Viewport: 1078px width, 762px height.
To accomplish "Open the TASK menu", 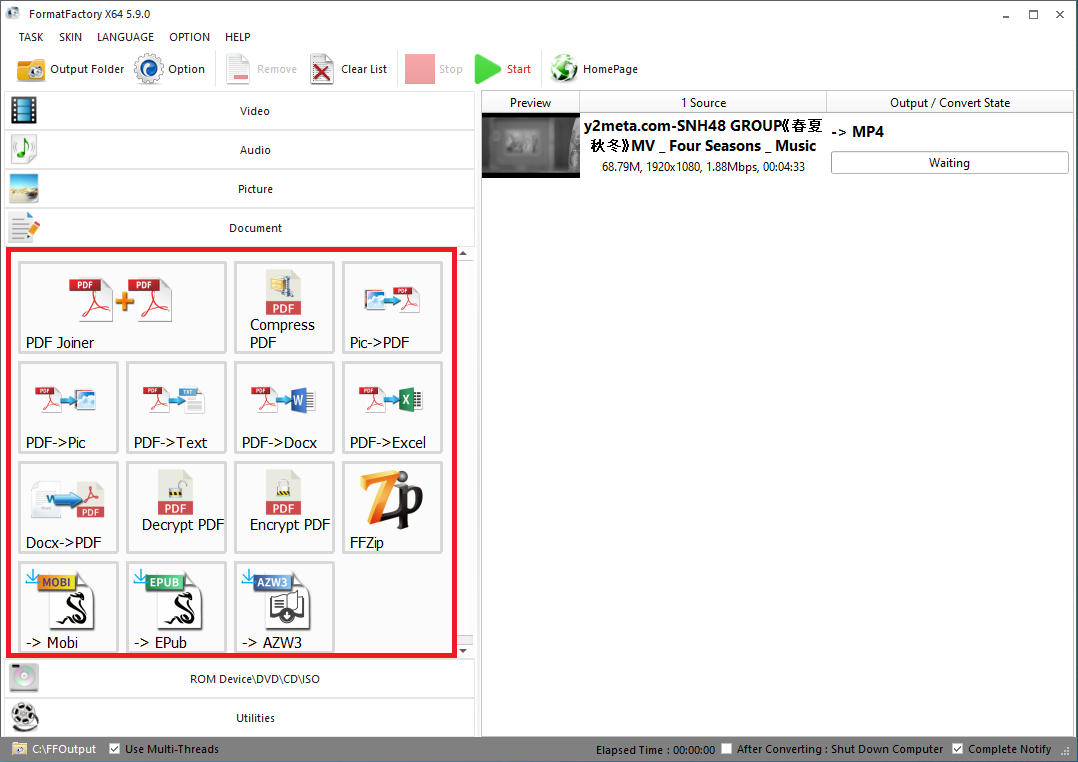I will [31, 37].
